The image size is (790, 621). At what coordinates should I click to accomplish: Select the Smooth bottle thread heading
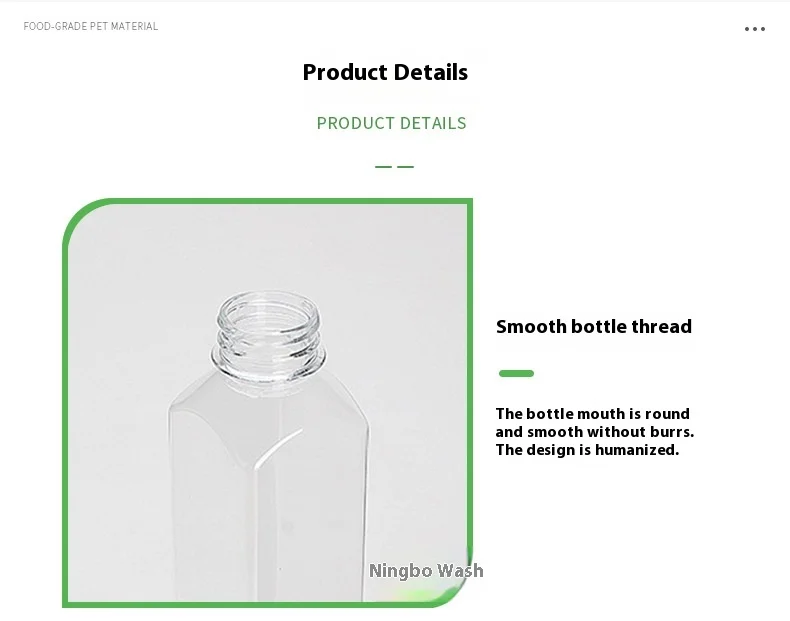(593, 326)
